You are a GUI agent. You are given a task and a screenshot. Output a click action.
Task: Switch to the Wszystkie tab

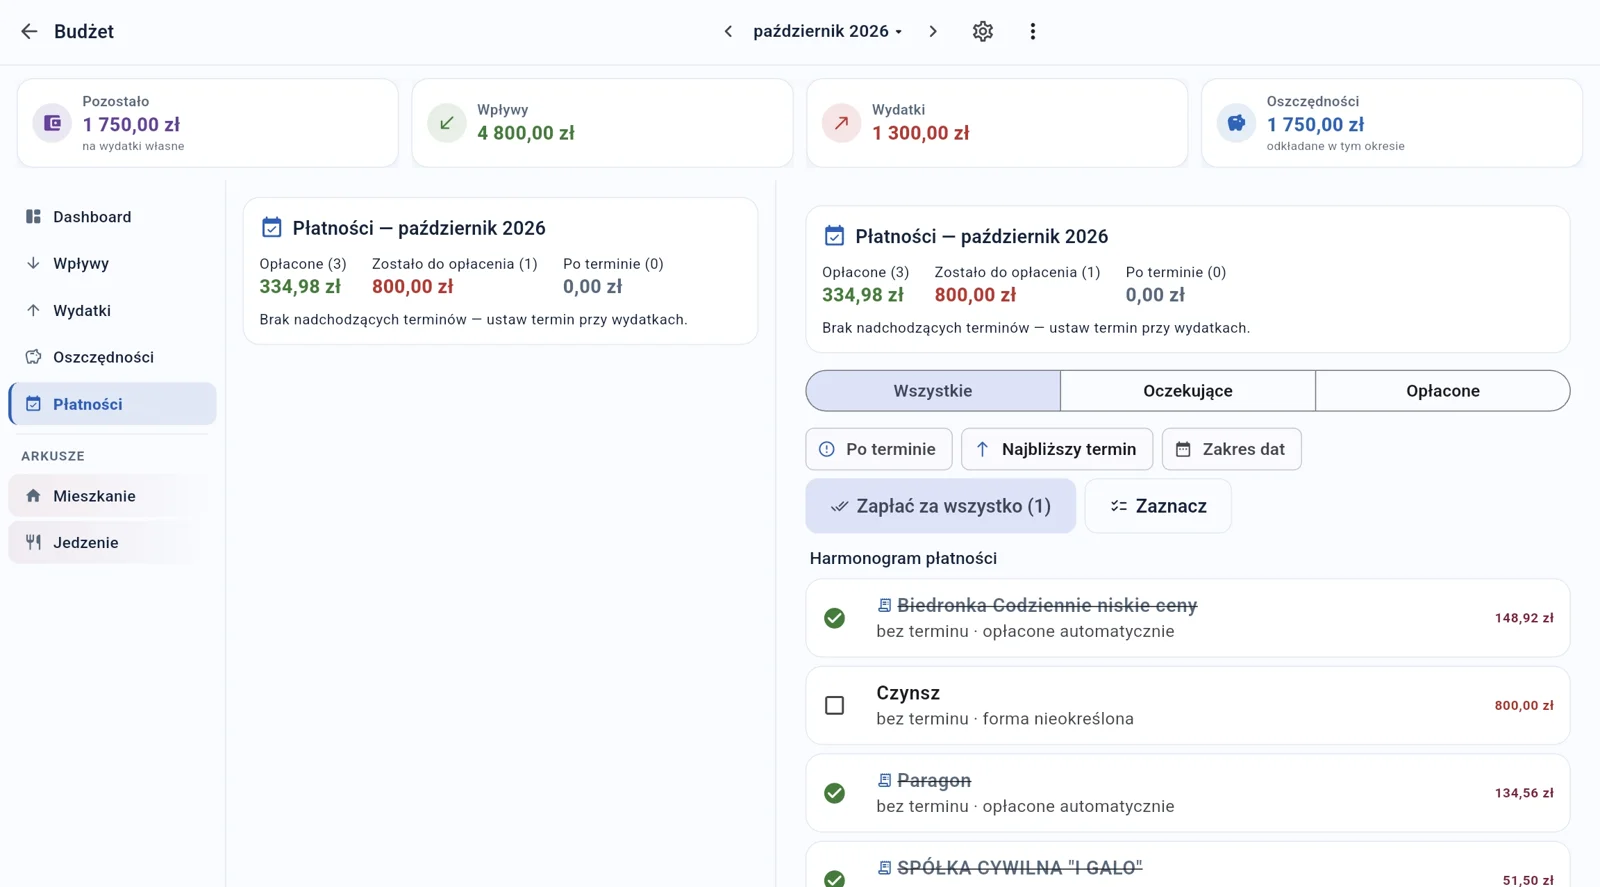point(933,391)
